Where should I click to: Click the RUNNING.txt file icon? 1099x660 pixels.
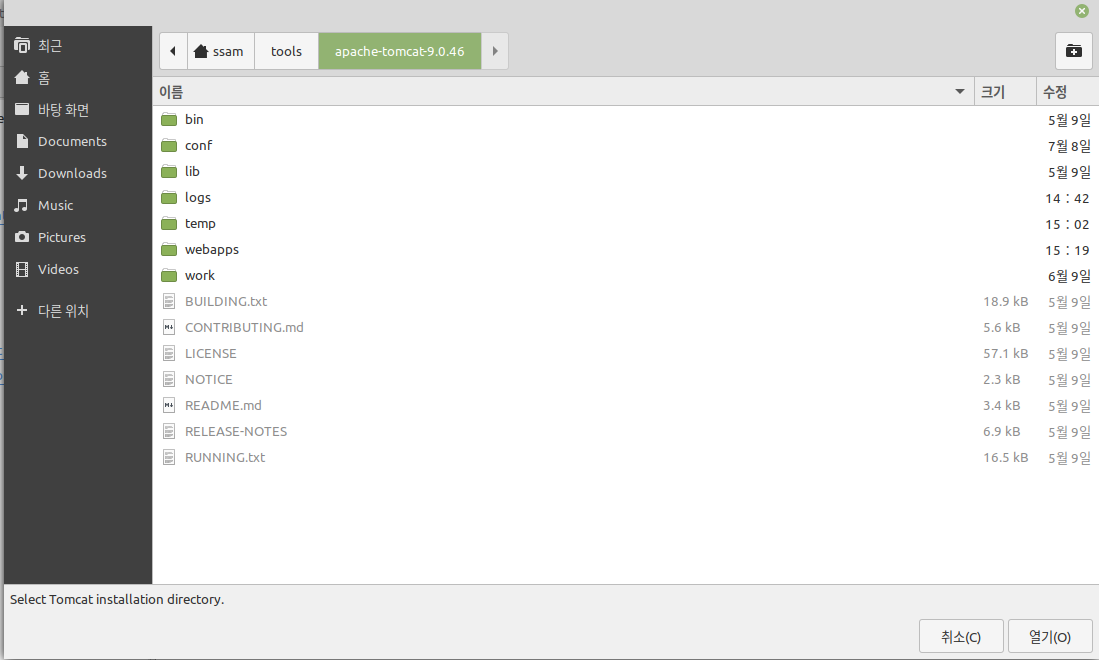[169, 458]
